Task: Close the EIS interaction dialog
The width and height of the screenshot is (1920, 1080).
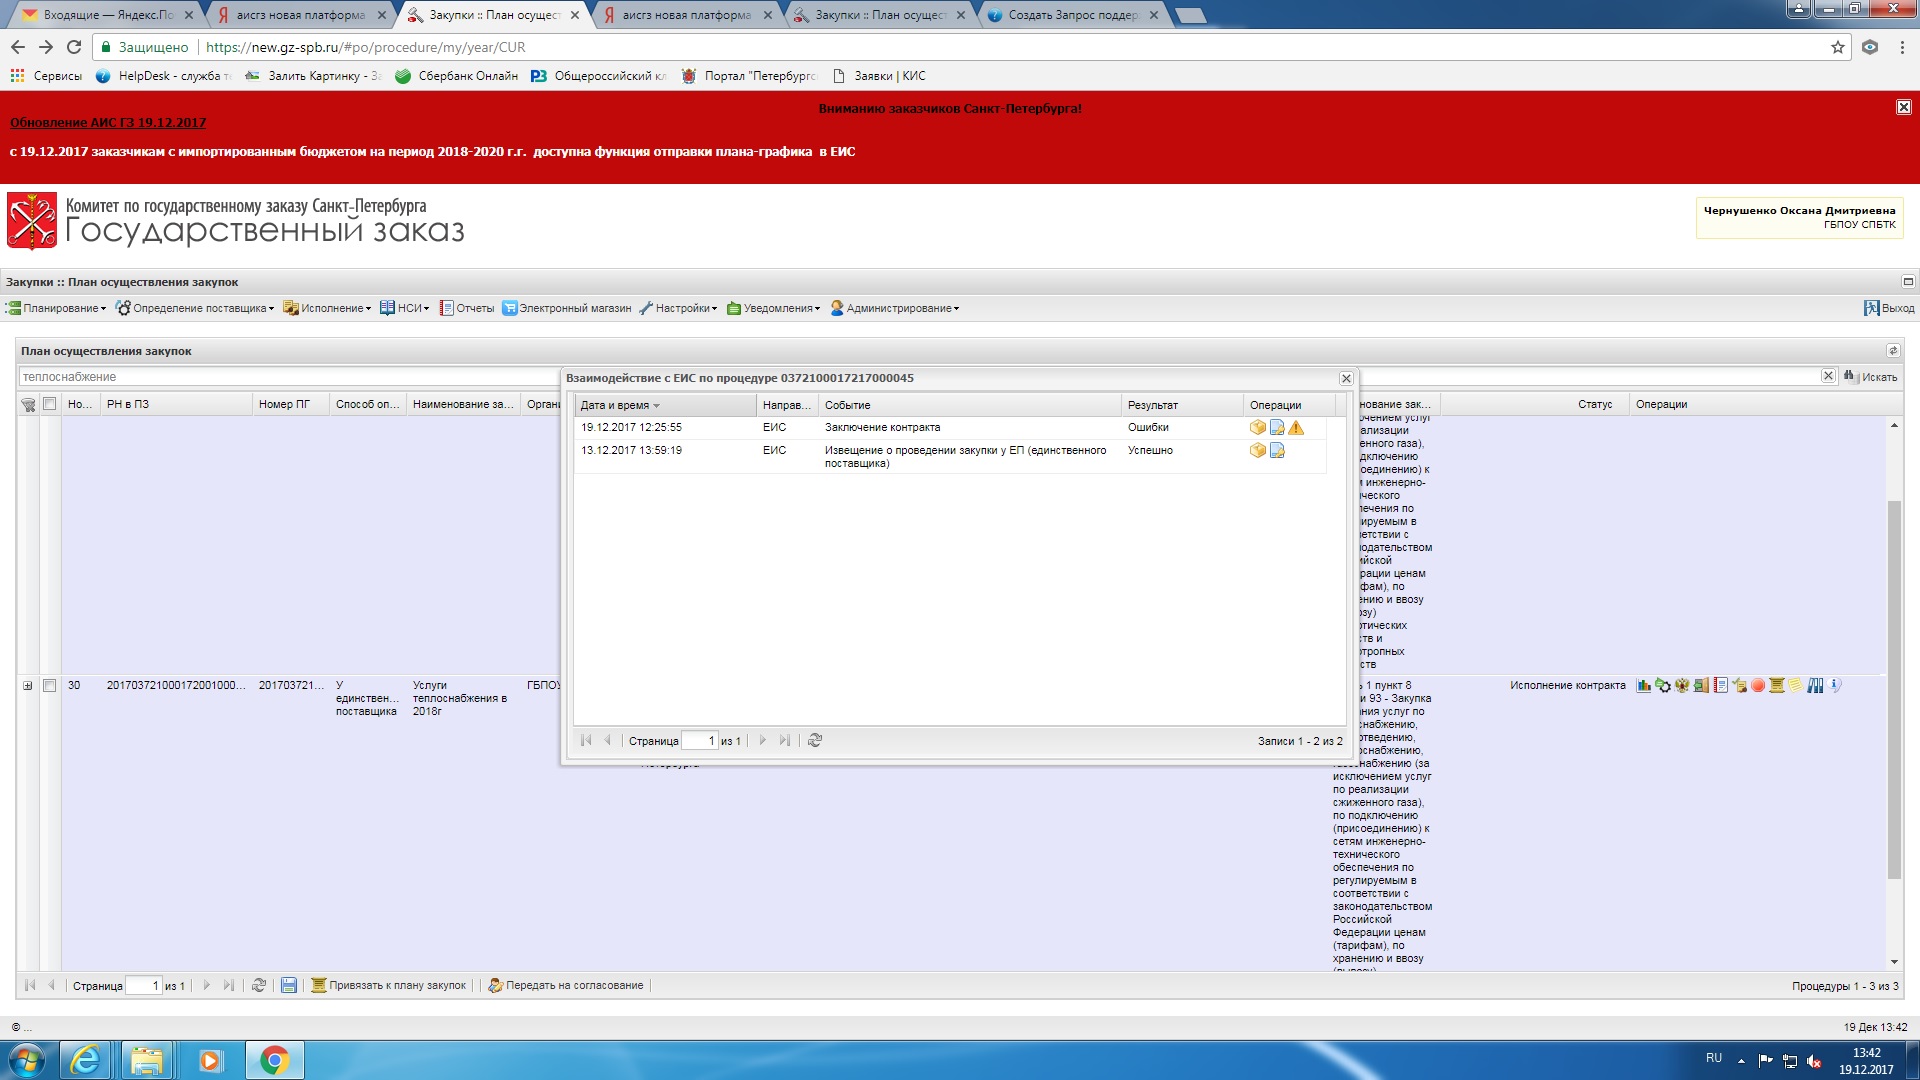Action: (x=1346, y=379)
